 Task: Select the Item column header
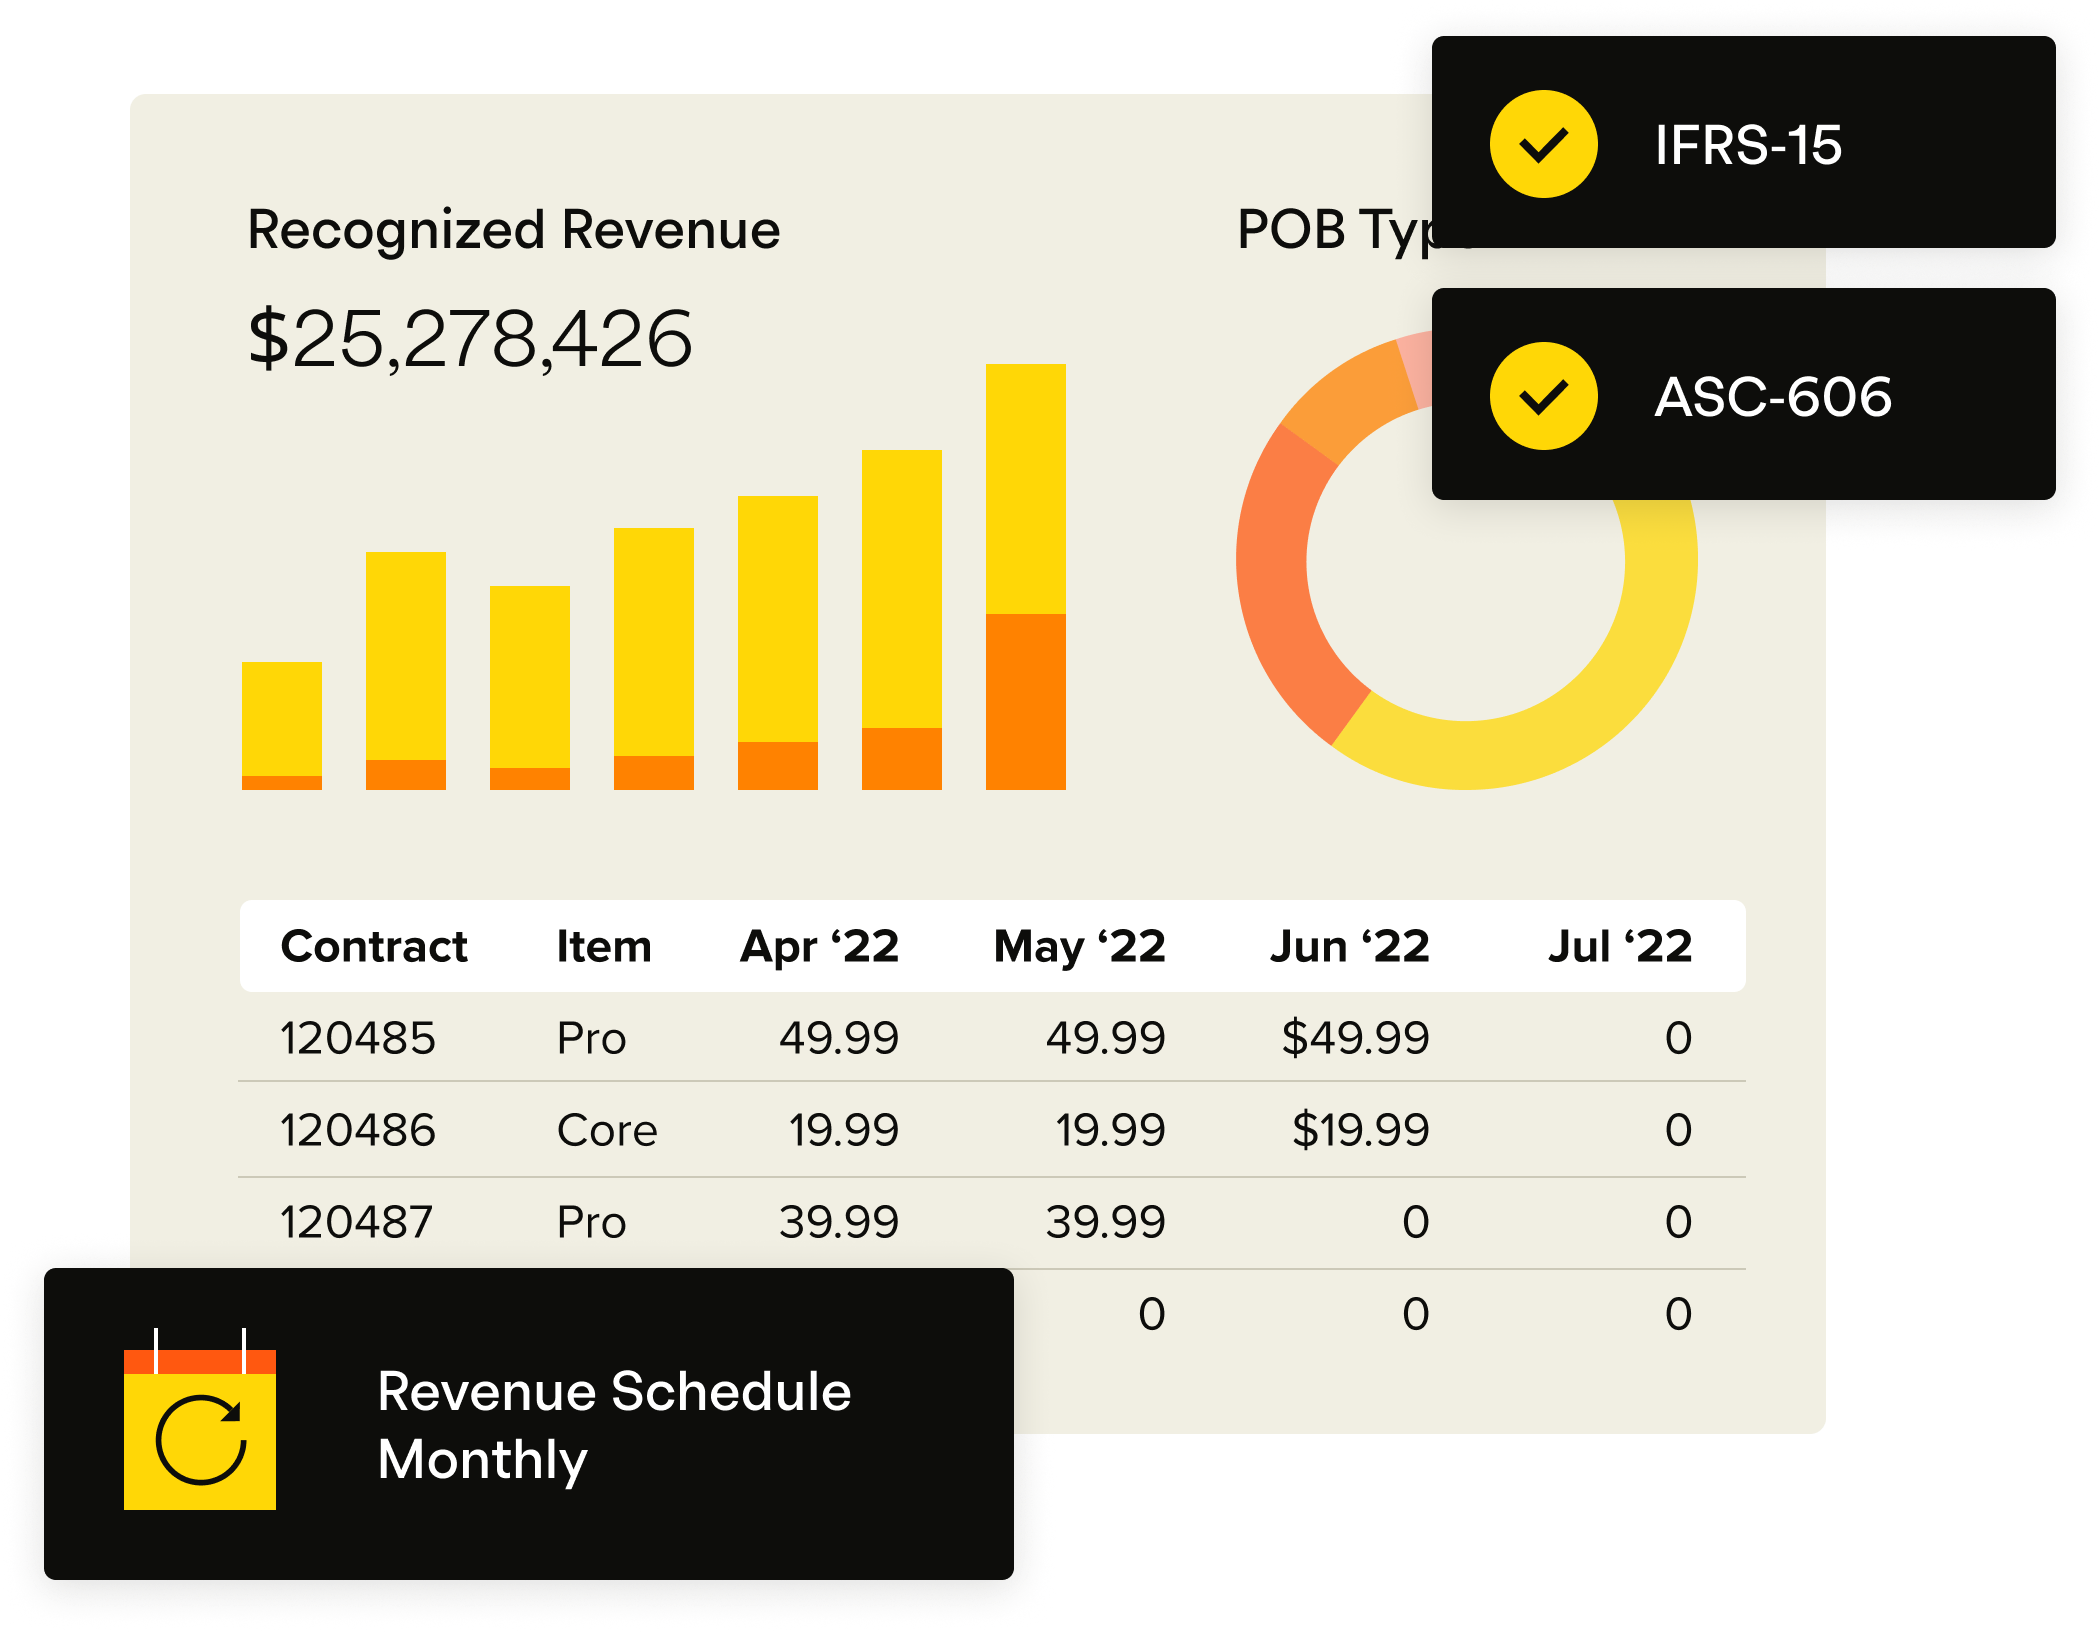[603, 946]
